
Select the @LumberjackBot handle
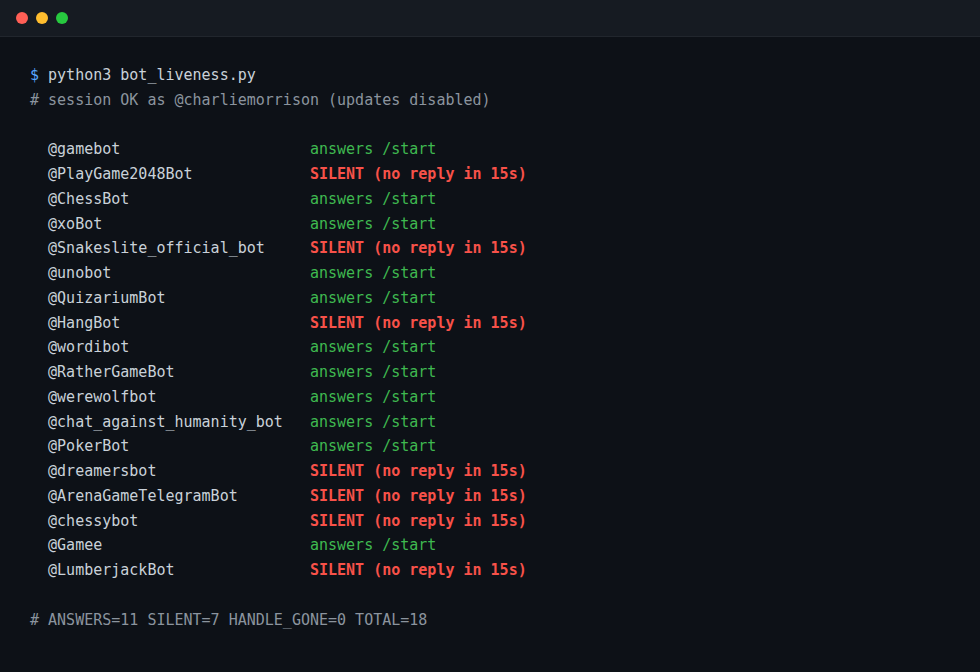[x=111, y=570]
